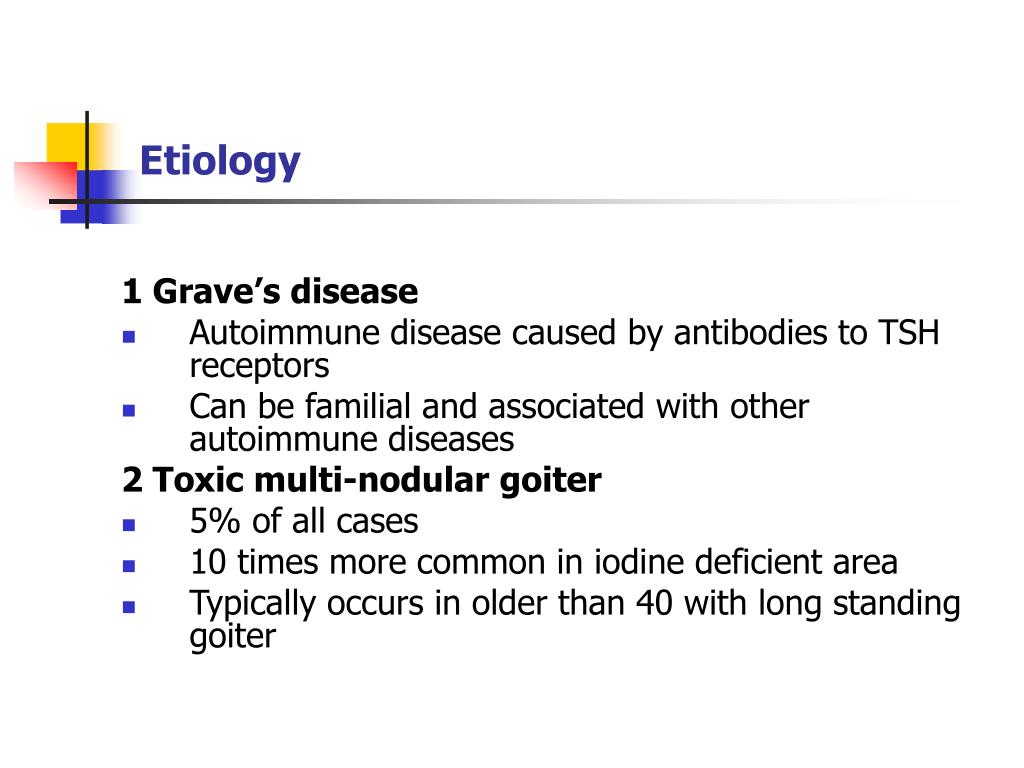Click the blue square in title graphic
This screenshot has height=768, width=1024.
[98, 197]
